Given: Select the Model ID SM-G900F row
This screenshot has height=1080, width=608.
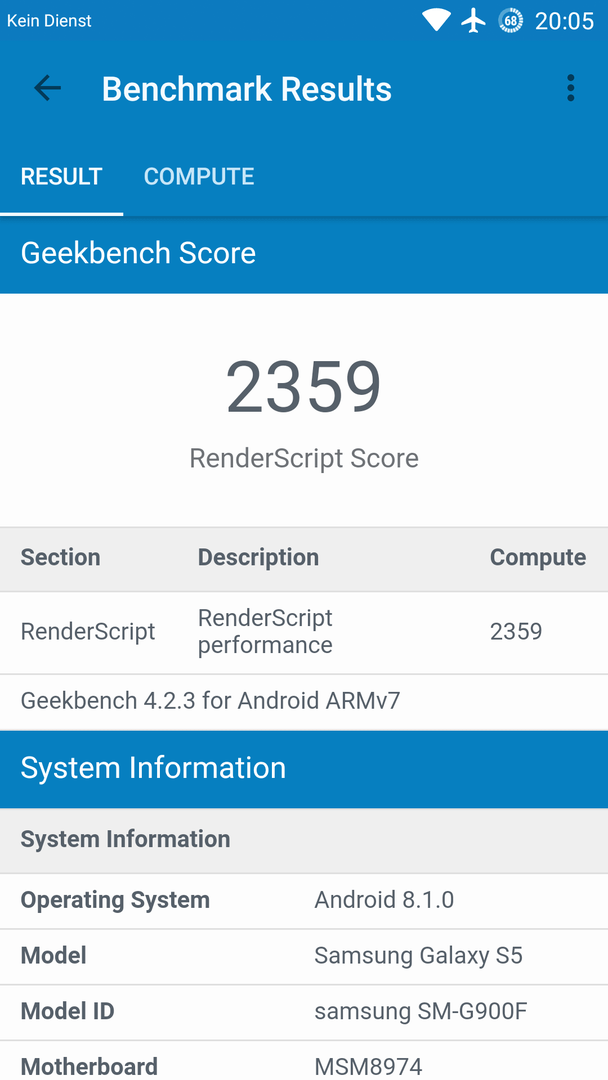Looking at the screenshot, I should (304, 1012).
